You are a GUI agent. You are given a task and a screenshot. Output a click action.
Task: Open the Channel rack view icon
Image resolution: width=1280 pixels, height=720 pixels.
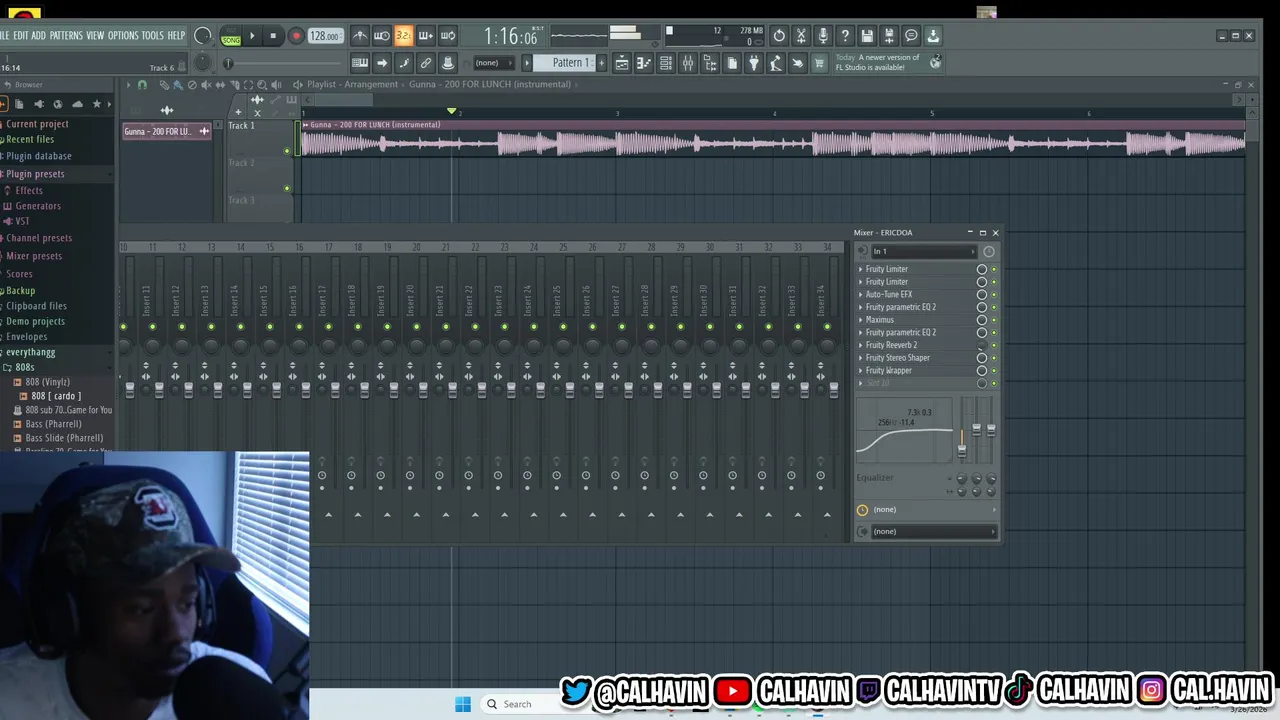[665, 63]
